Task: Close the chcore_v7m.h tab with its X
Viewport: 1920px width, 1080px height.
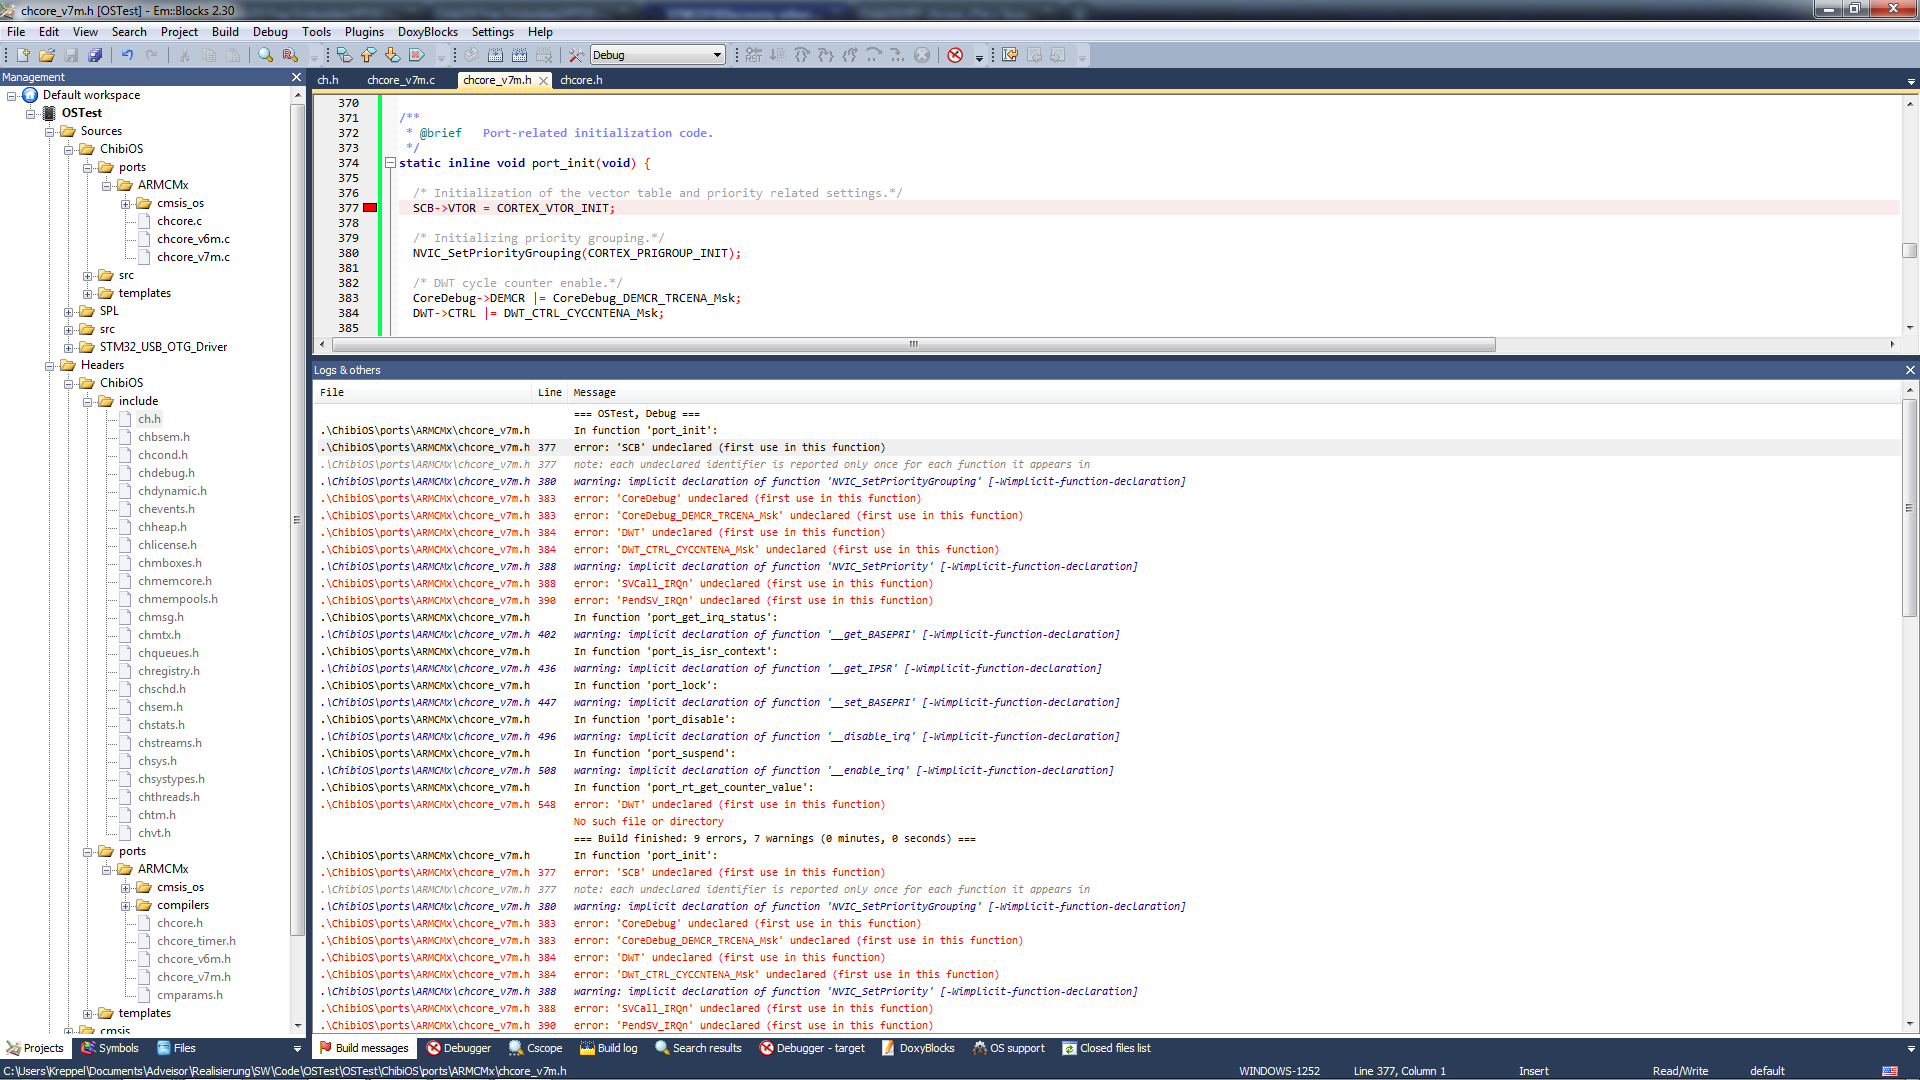Action: coord(543,80)
